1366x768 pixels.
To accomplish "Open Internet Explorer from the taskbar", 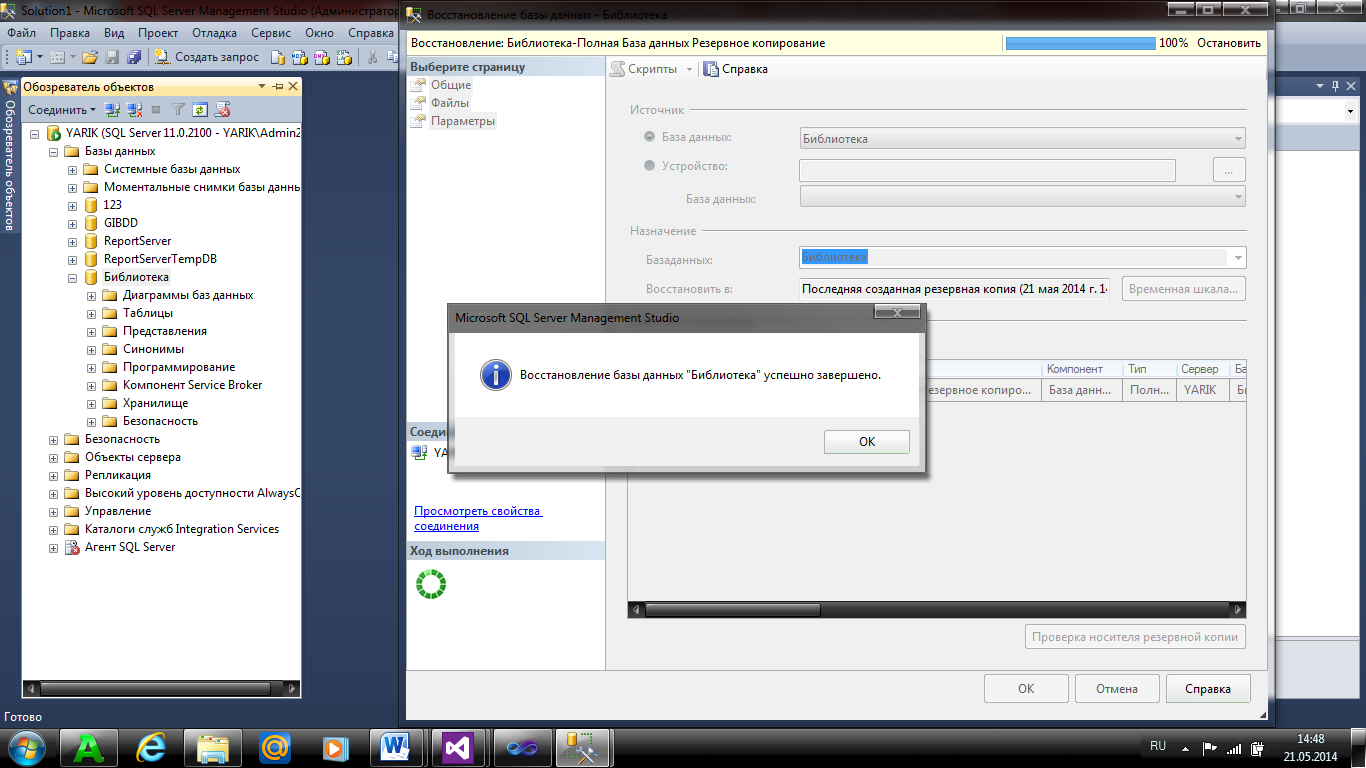I will 152,746.
